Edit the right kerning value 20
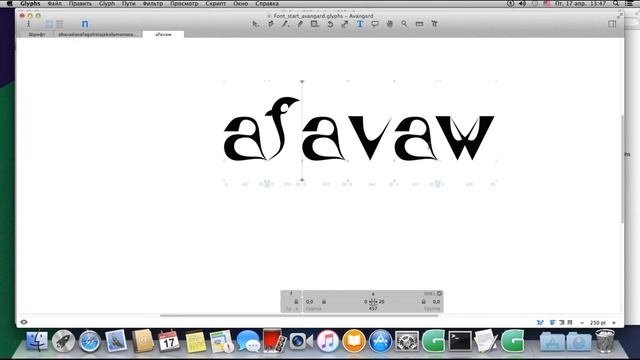Image resolution: width=640 pixels, height=360 pixels. click(382, 302)
